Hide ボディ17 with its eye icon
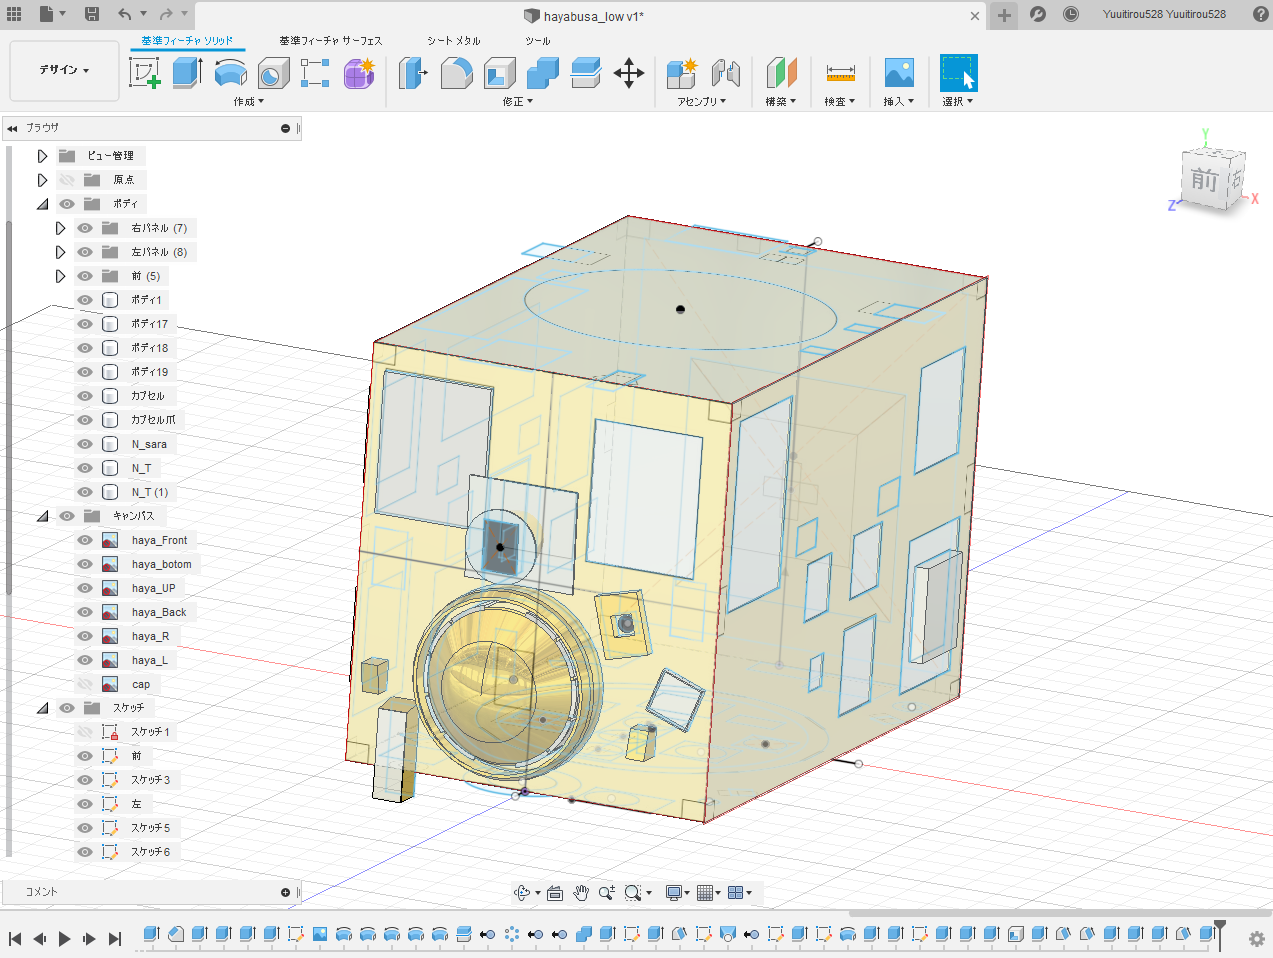 85,324
